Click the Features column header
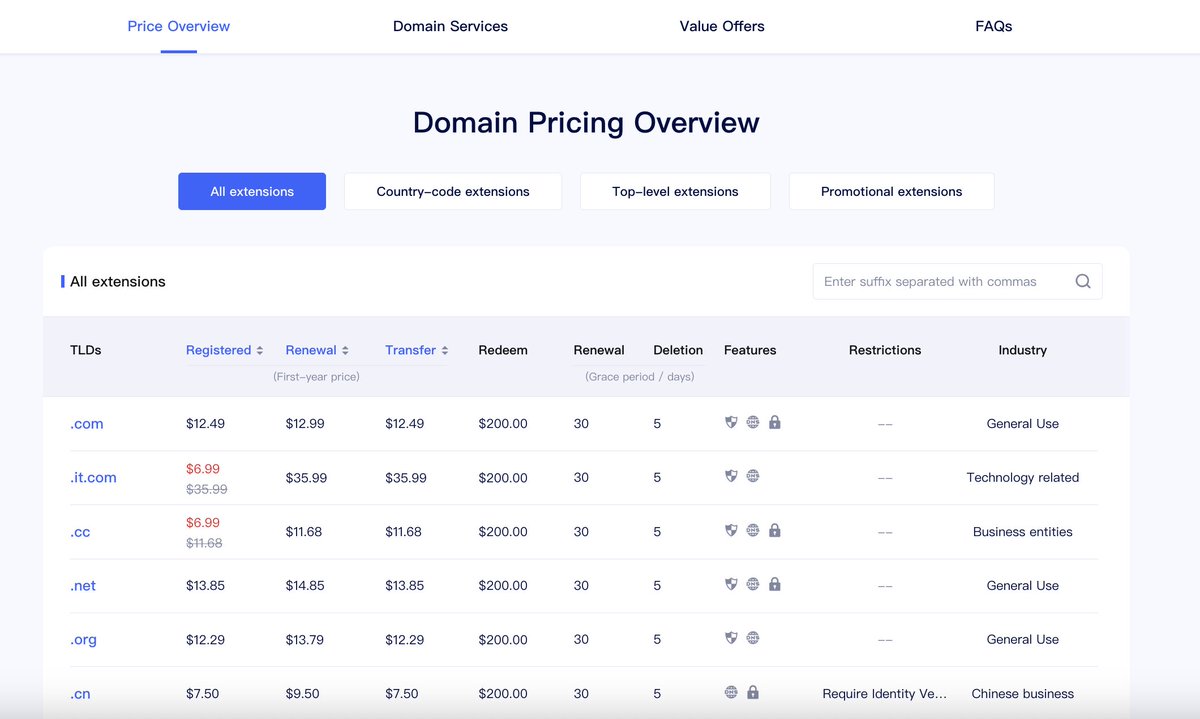The image size is (1200, 719). (750, 350)
